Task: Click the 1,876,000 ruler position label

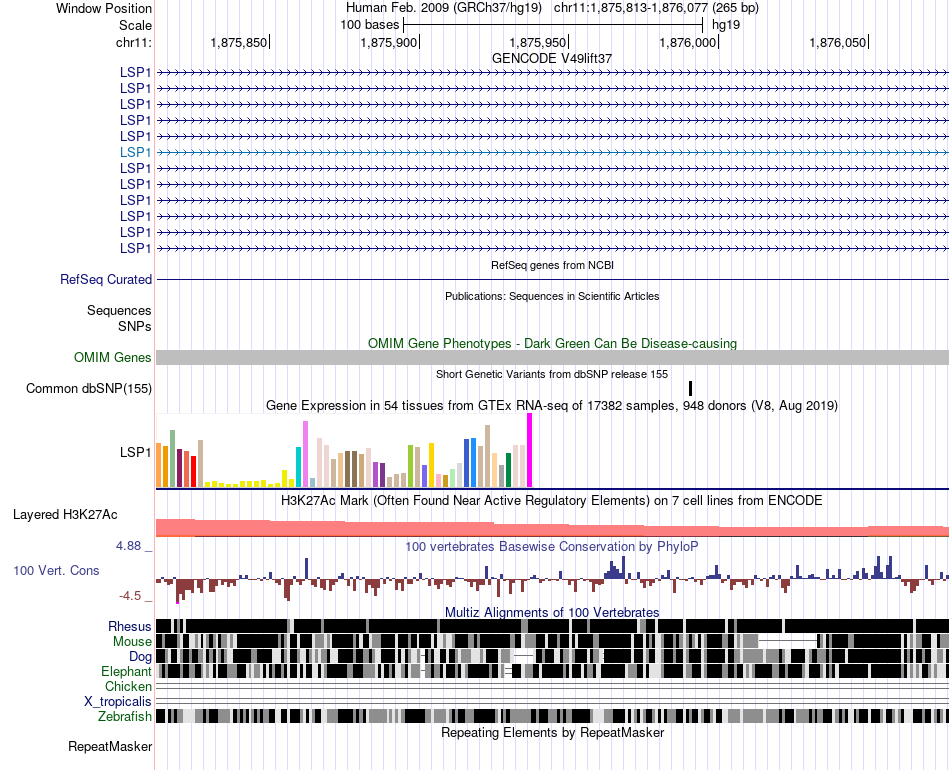Action: [688, 42]
